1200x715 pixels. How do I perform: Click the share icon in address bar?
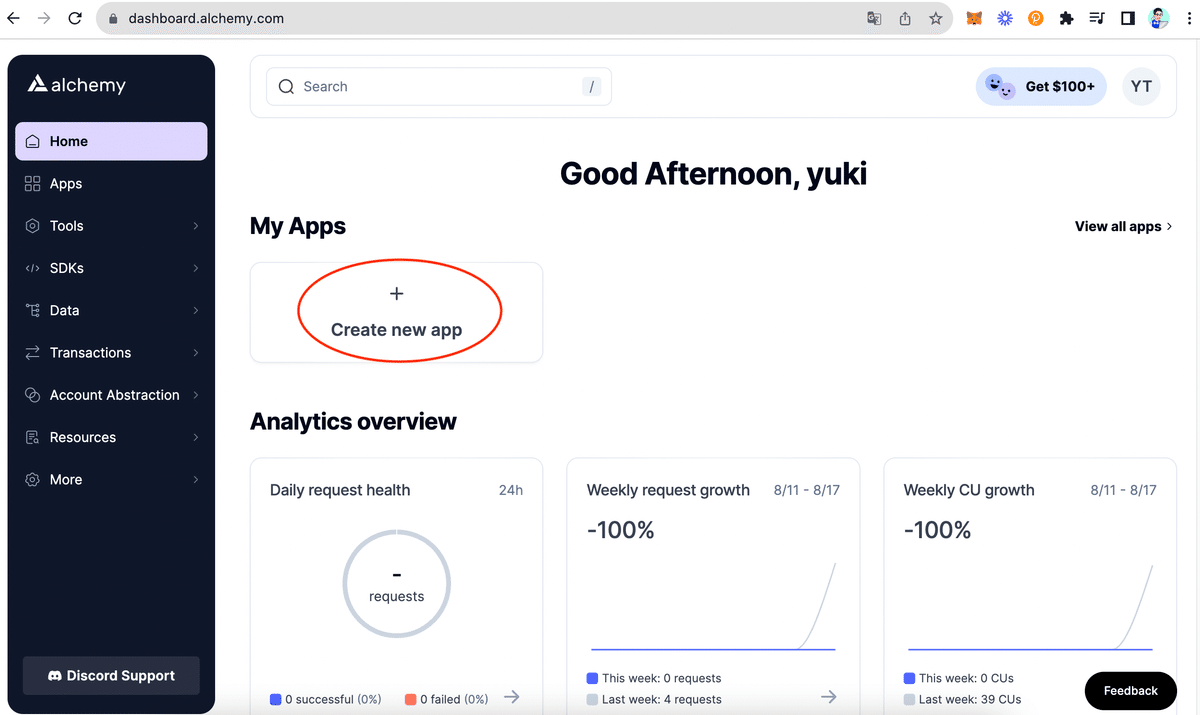click(x=905, y=18)
